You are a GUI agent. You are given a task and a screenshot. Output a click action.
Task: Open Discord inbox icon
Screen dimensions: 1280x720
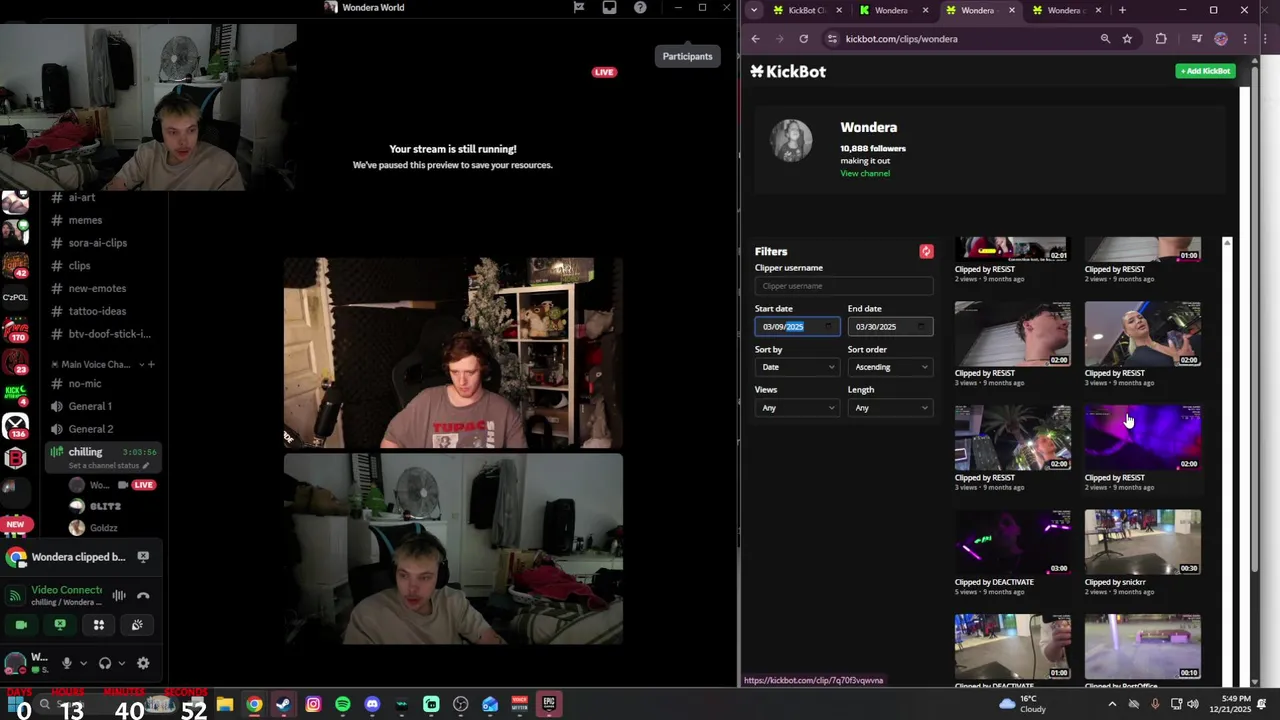coord(609,7)
